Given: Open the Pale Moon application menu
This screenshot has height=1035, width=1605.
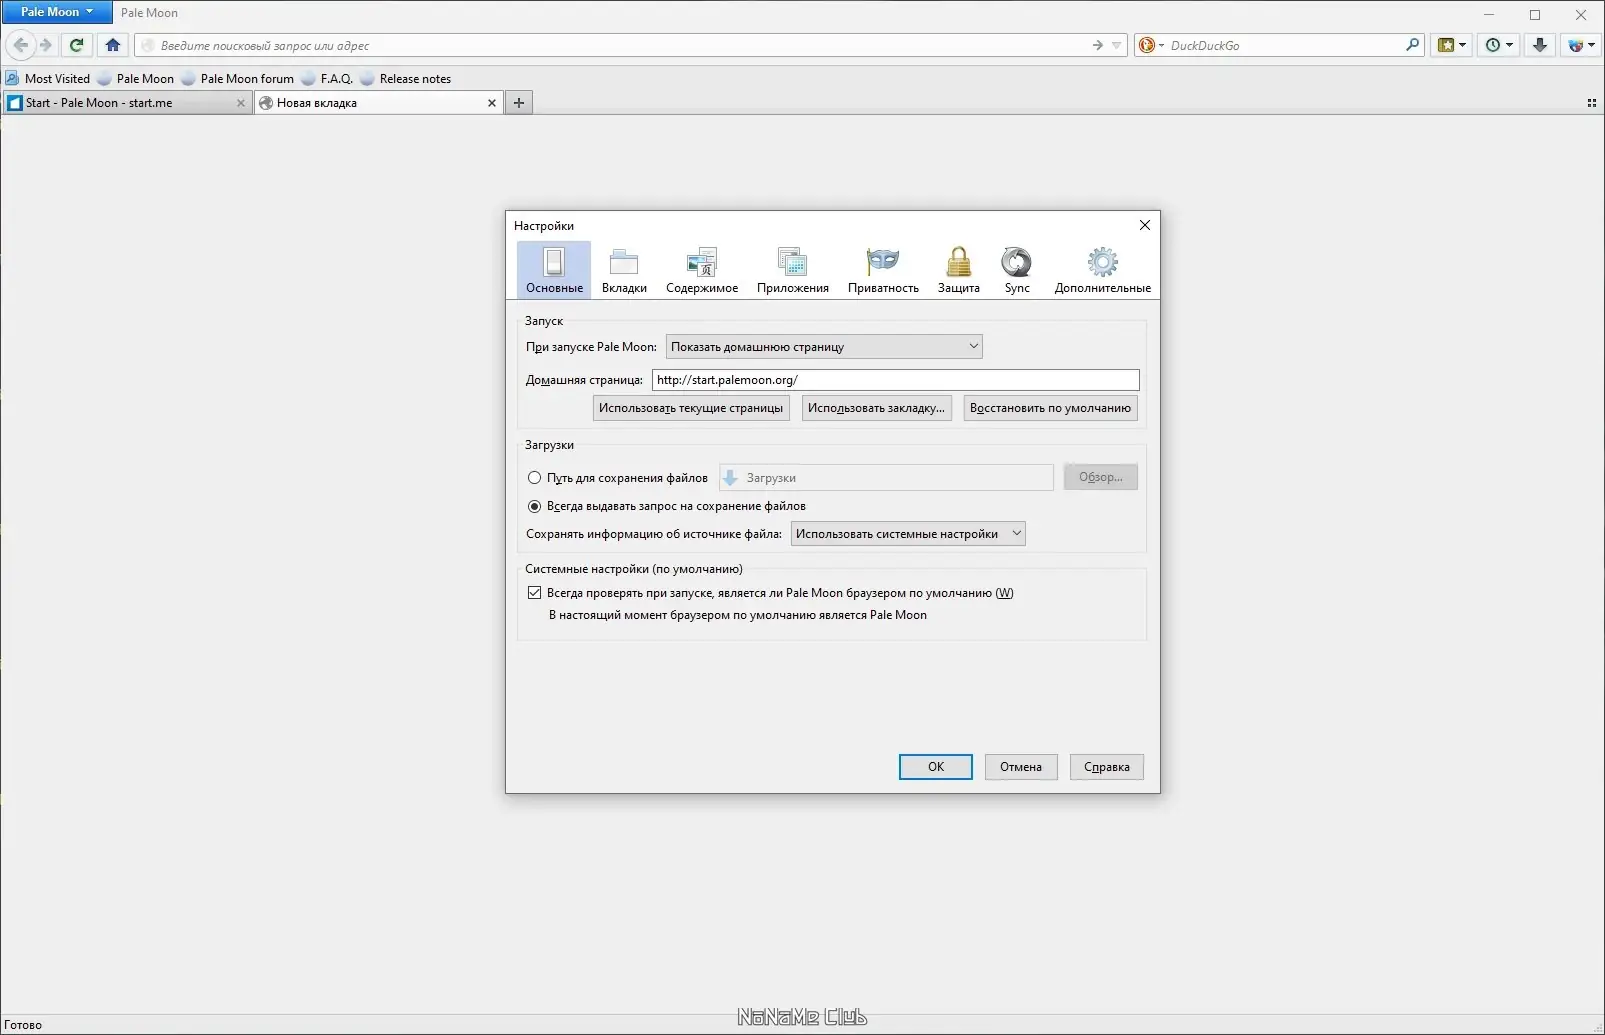Looking at the screenshot, I should click(x=57, y=12).
